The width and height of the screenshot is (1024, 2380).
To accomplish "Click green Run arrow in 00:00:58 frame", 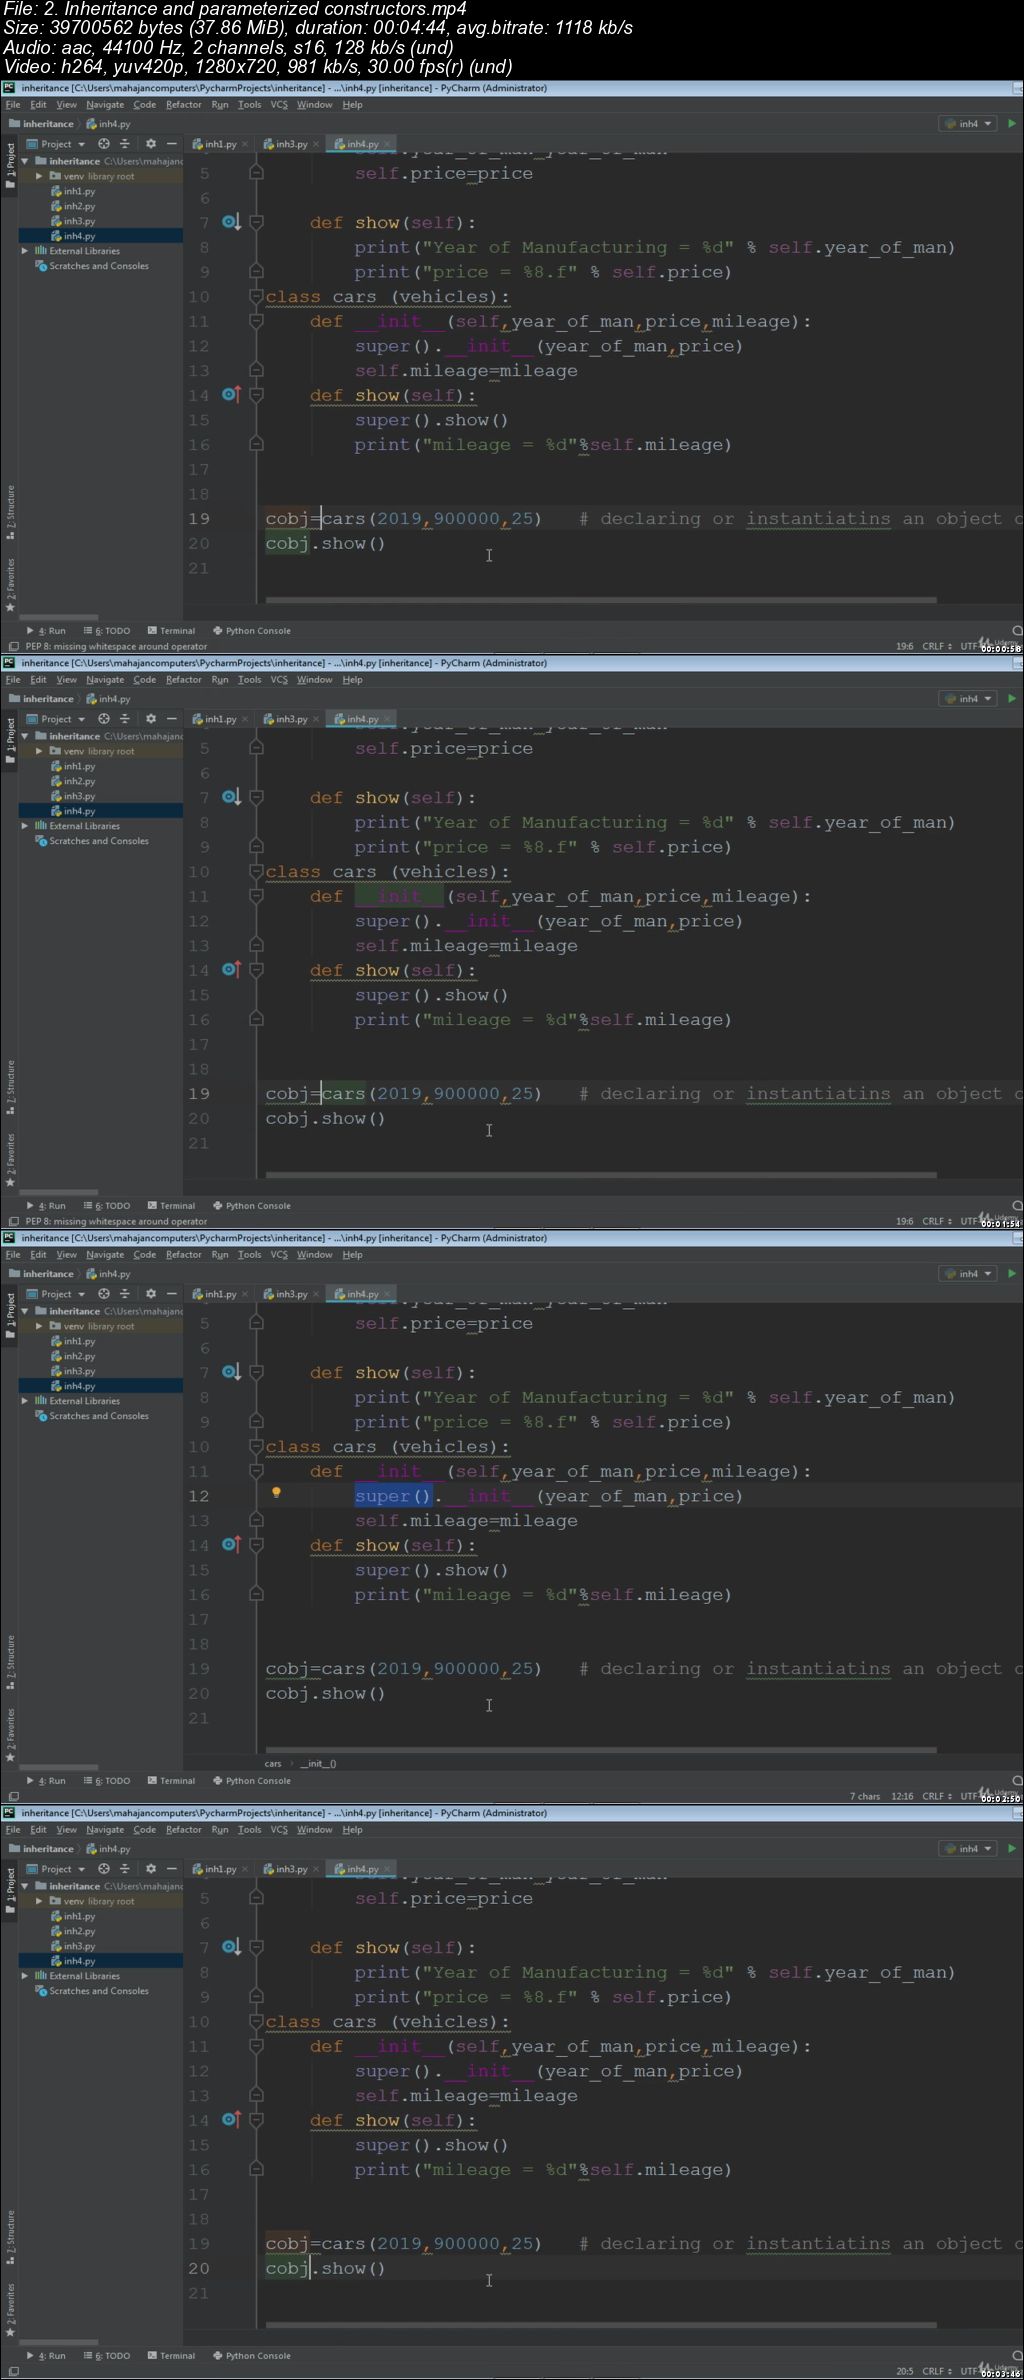I will coord(1012,124).
